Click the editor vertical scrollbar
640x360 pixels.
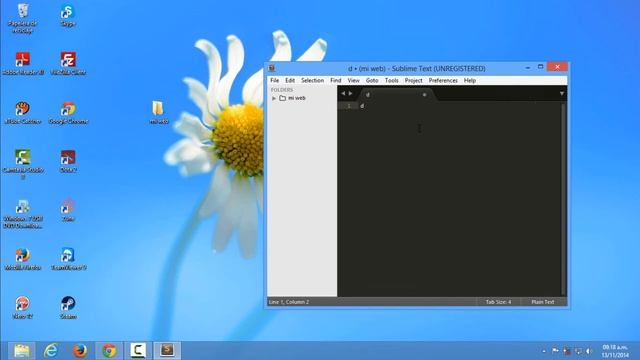563,198
